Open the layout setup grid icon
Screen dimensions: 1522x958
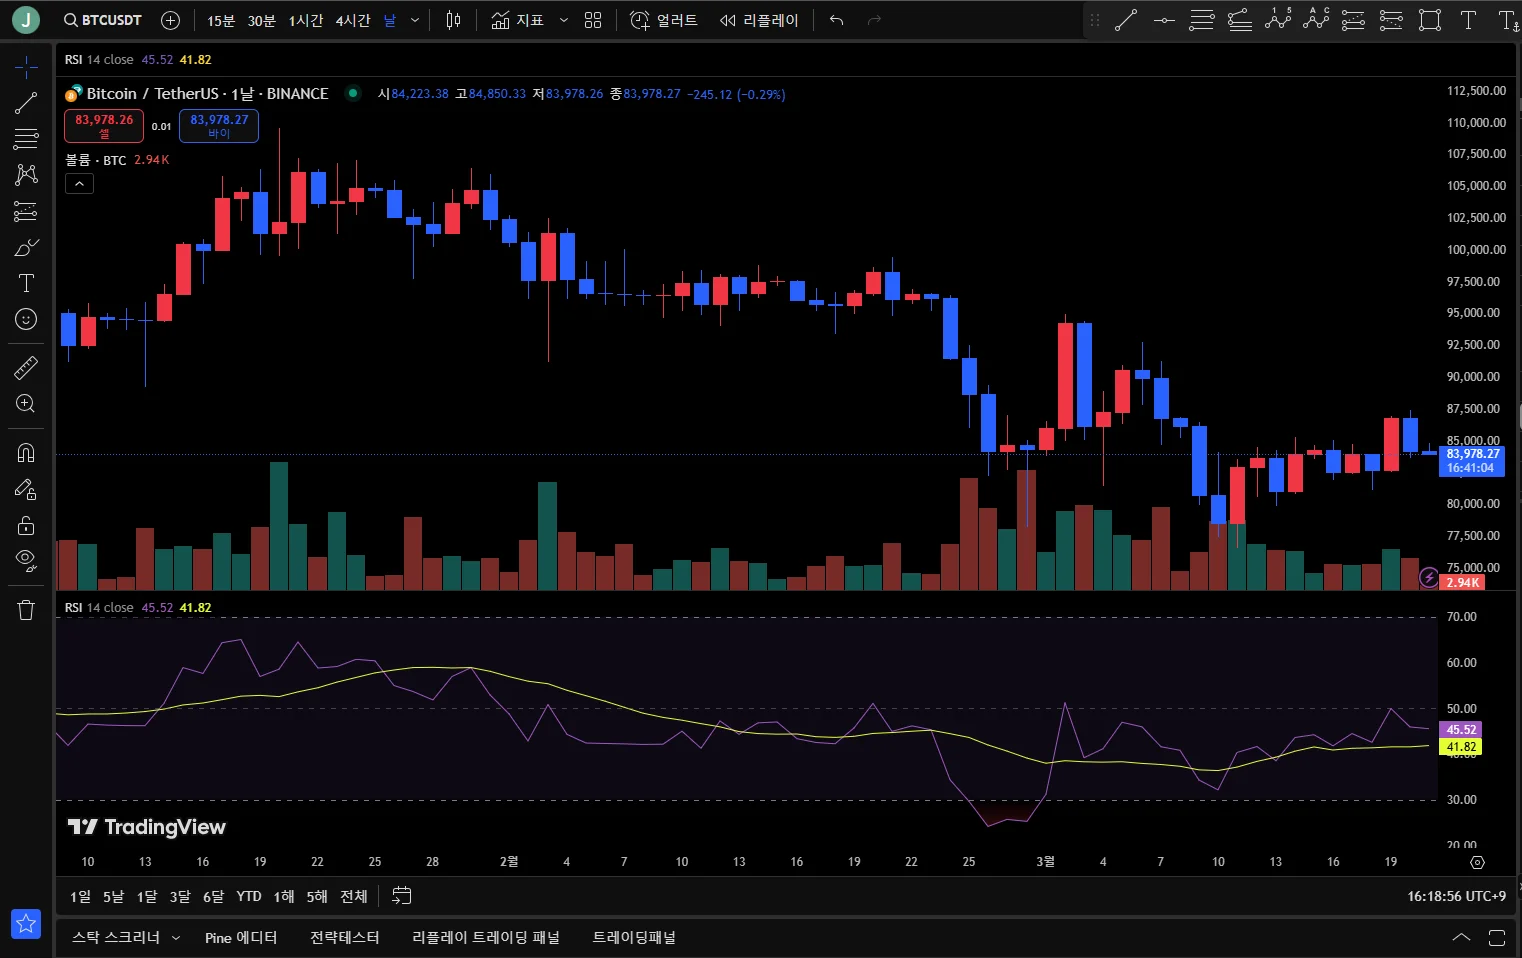[x=593, y=20]
